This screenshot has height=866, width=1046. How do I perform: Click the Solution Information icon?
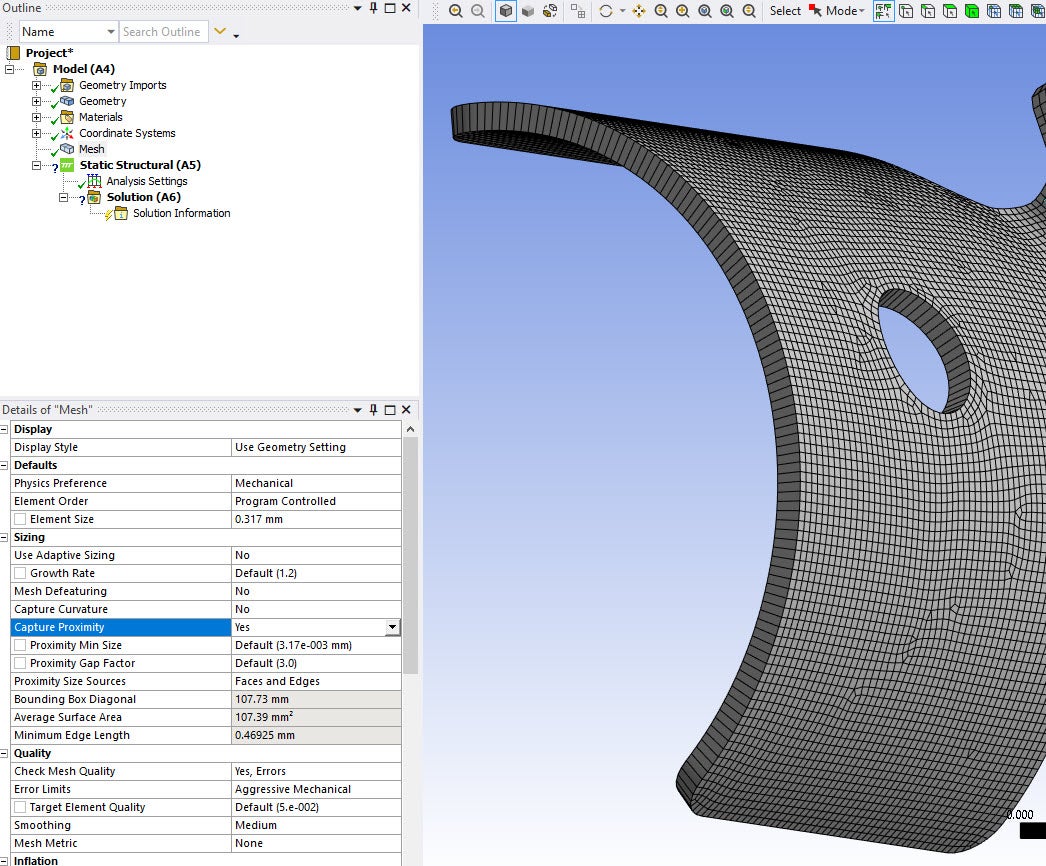[120, 213]
